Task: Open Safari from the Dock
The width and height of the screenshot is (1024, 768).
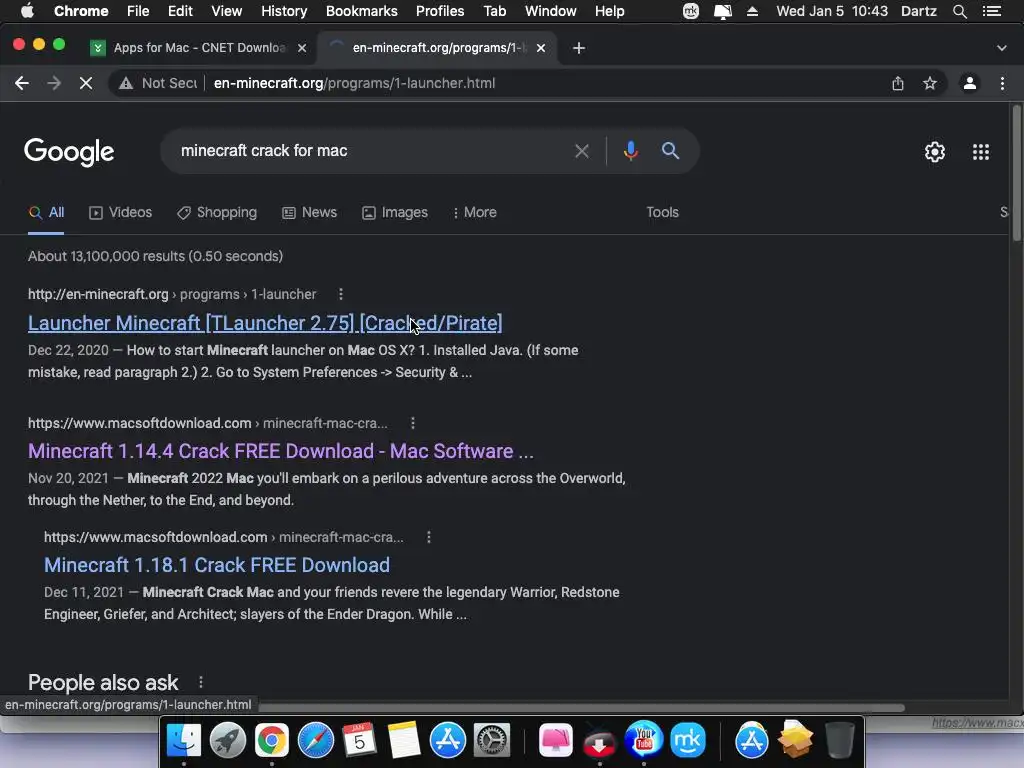Action: click(x=315, y=741)
